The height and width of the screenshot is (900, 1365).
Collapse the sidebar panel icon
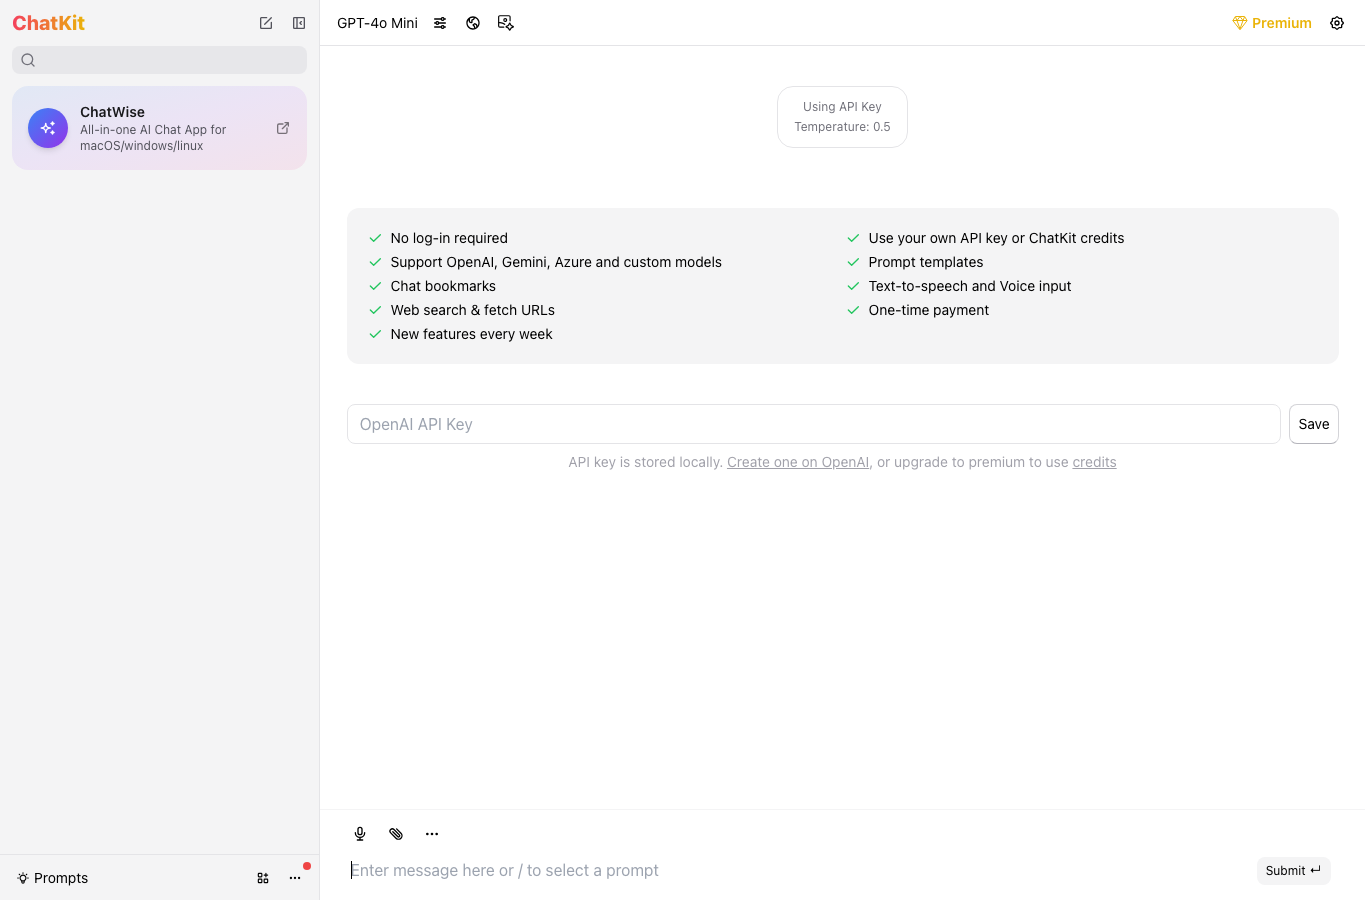(x=299, y=23)
